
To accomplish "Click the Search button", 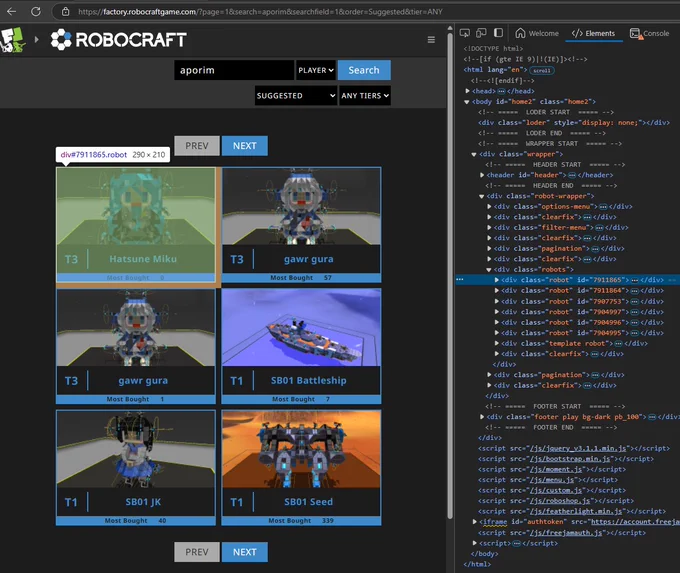I will click(364, 70).
